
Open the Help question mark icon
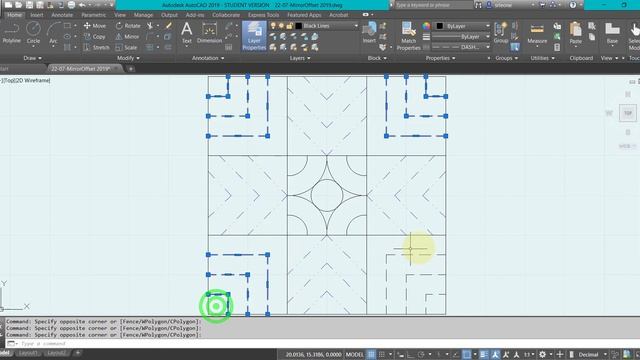tap(573, 5)
